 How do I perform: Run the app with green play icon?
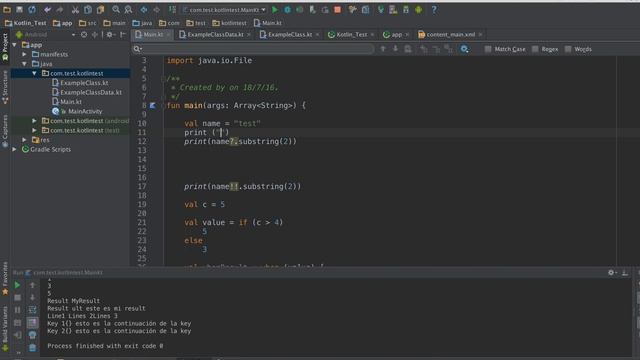pyautogui.click(x=275, y=9)
